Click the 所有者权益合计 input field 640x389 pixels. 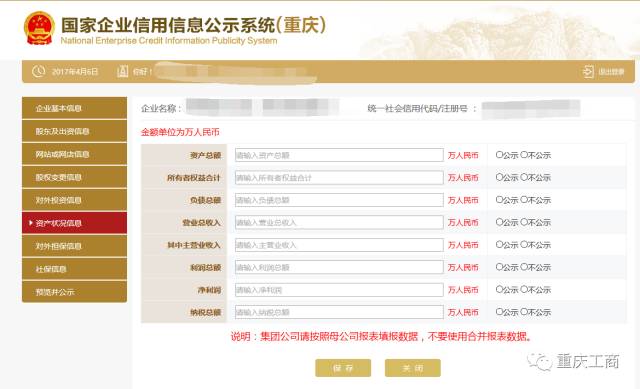tap(339, 178)
